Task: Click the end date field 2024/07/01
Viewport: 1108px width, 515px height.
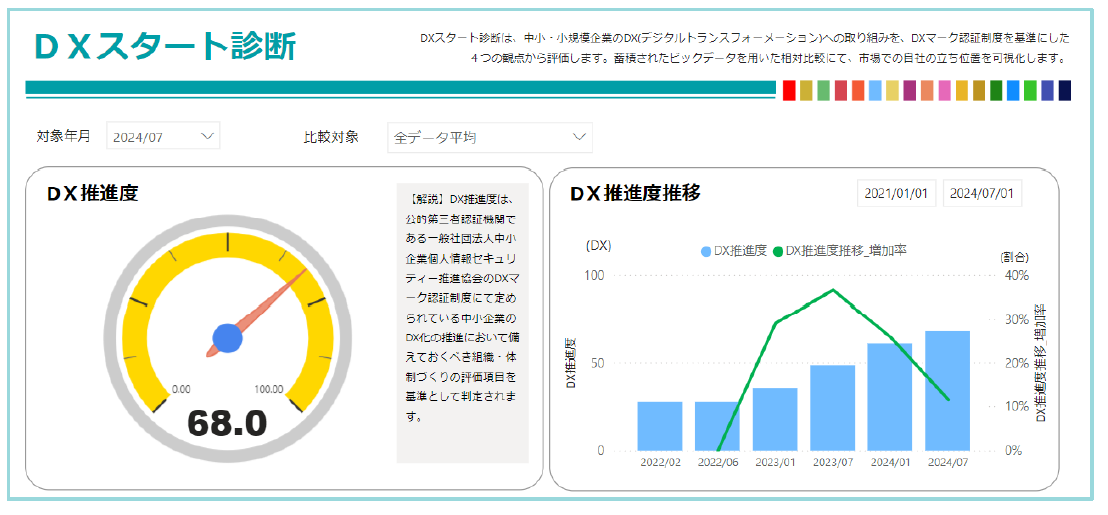Action: 981,193
